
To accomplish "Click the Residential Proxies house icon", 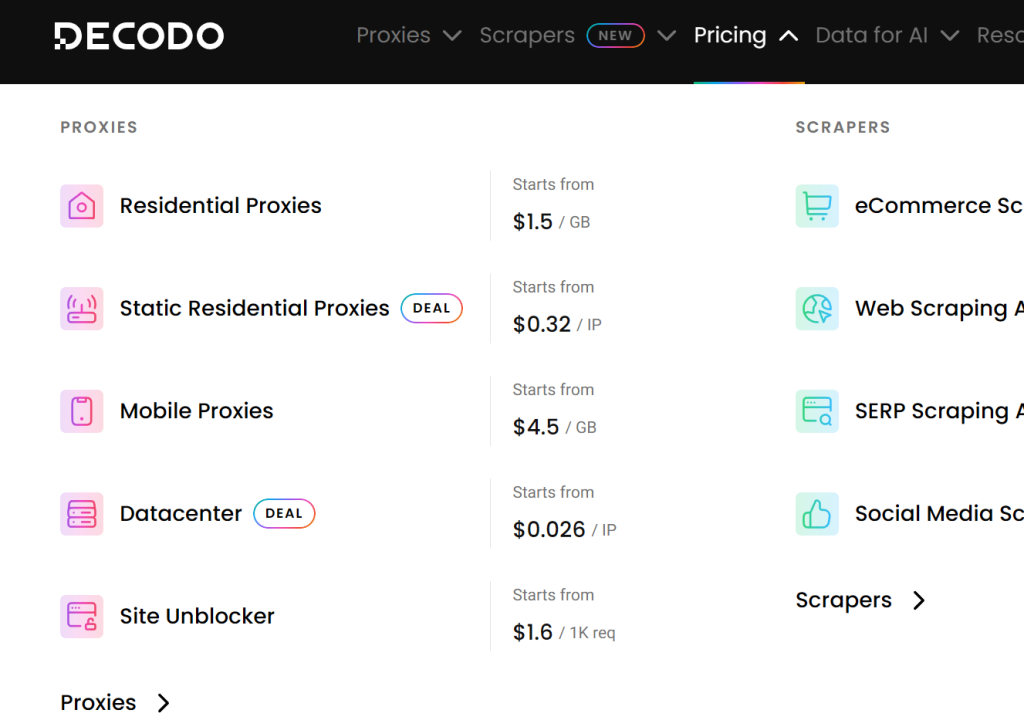I will [82, 206].
